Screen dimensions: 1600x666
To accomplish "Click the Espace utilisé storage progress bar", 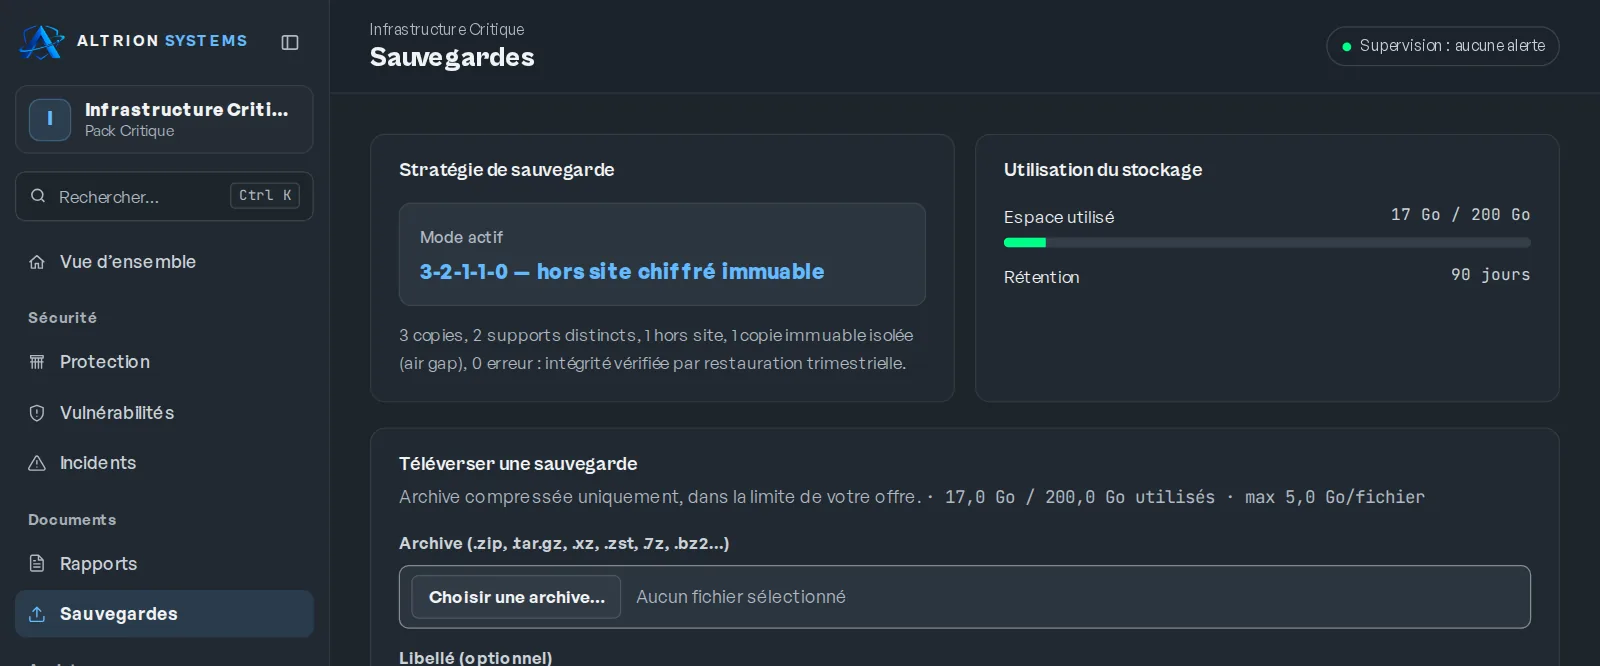I will coord(1267,242).
